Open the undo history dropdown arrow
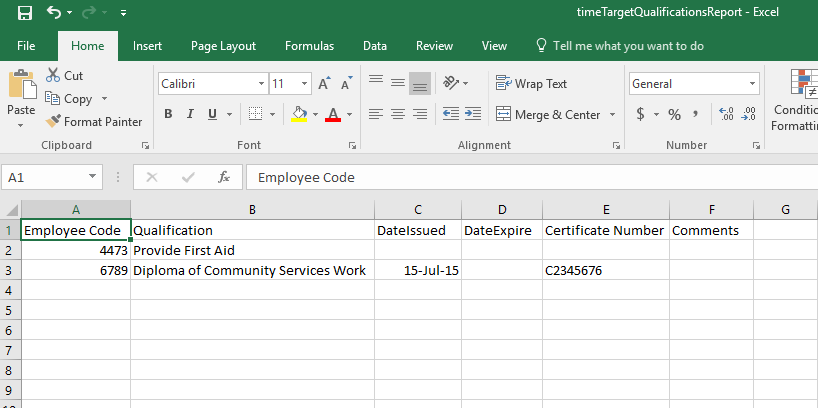 tap(70, 13)
